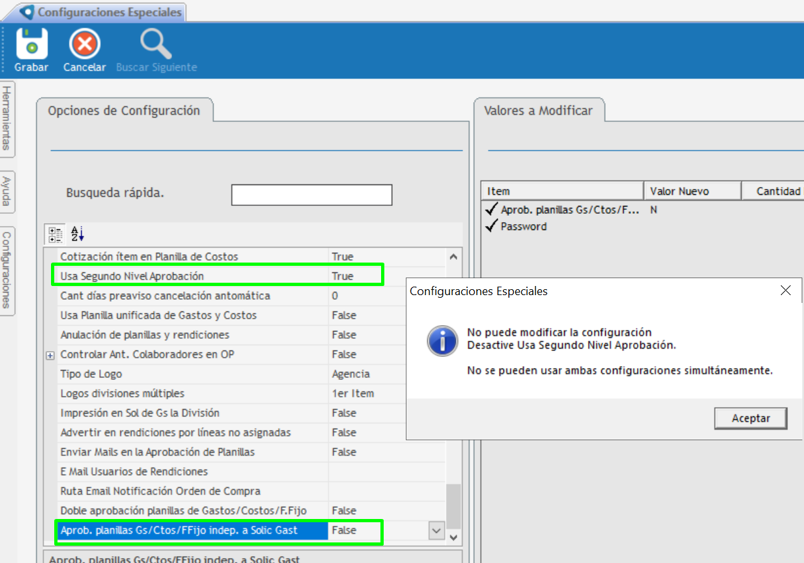
Task: Sort property grid alphabetically
Action: [x=77, y=234]
